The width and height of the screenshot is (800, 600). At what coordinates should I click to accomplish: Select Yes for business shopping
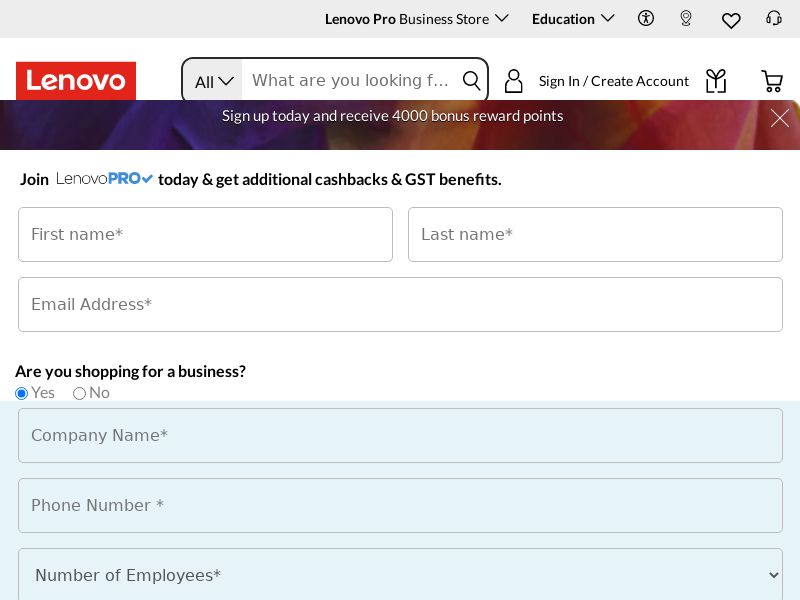(x=21, y=393)
